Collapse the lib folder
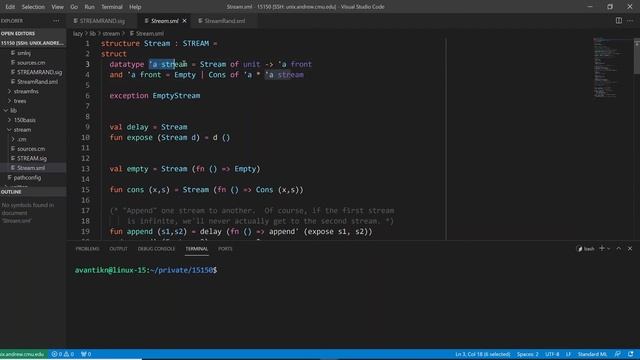Image resolution: width=640 pixels, height=360 pixels. coord(13,111)
